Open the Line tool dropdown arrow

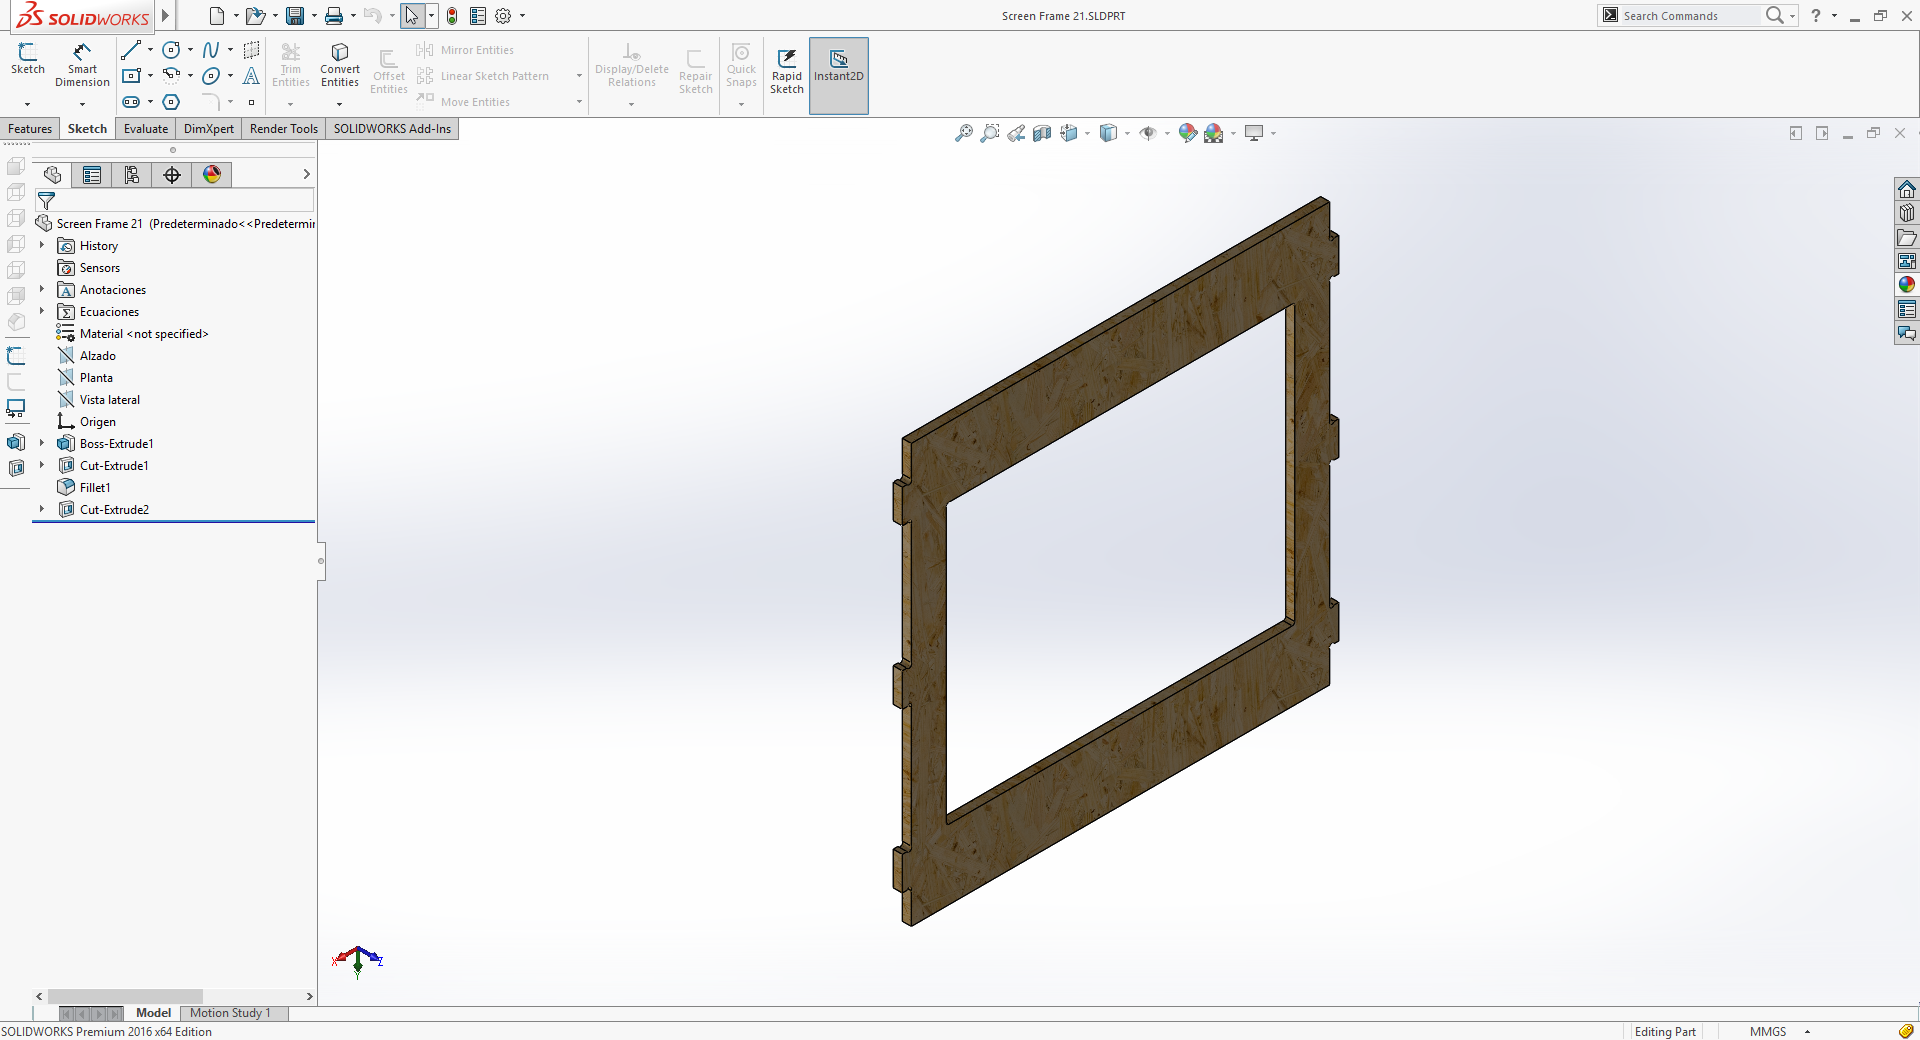tap(150, 50)
